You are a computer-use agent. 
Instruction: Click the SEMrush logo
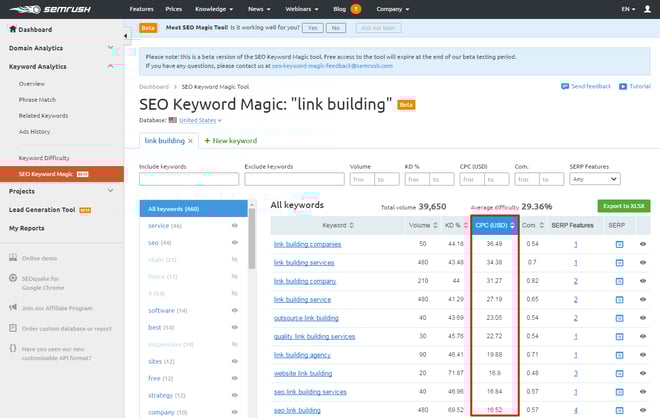click(50, 9)
